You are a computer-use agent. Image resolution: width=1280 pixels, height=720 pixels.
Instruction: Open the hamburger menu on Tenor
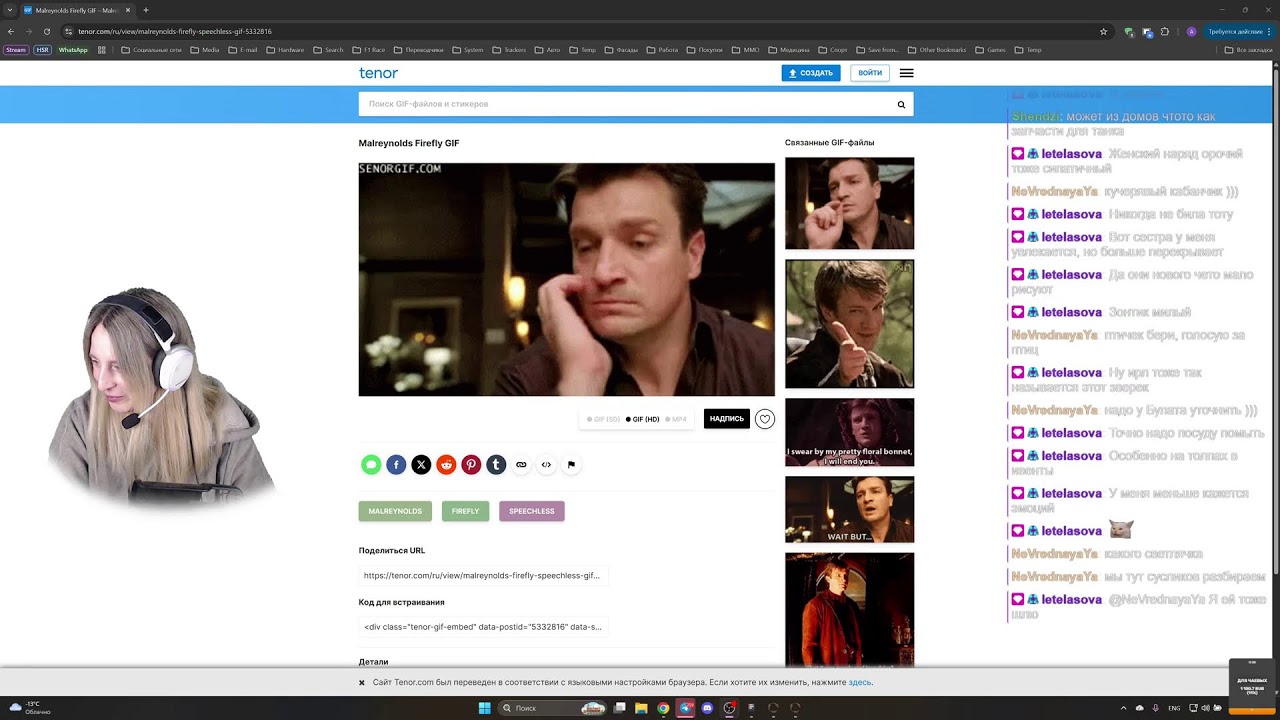pyautogui.click(x=906, y=73)
